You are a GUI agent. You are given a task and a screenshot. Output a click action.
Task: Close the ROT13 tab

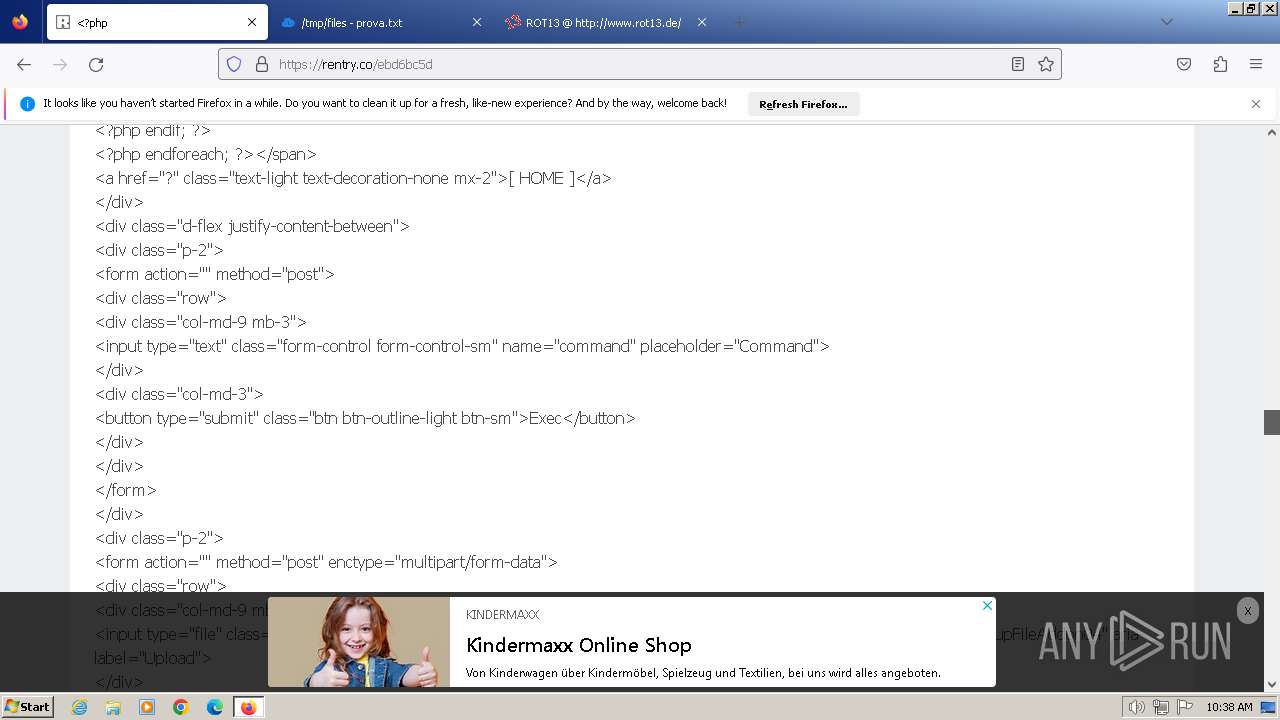click(x=702, y=22)
